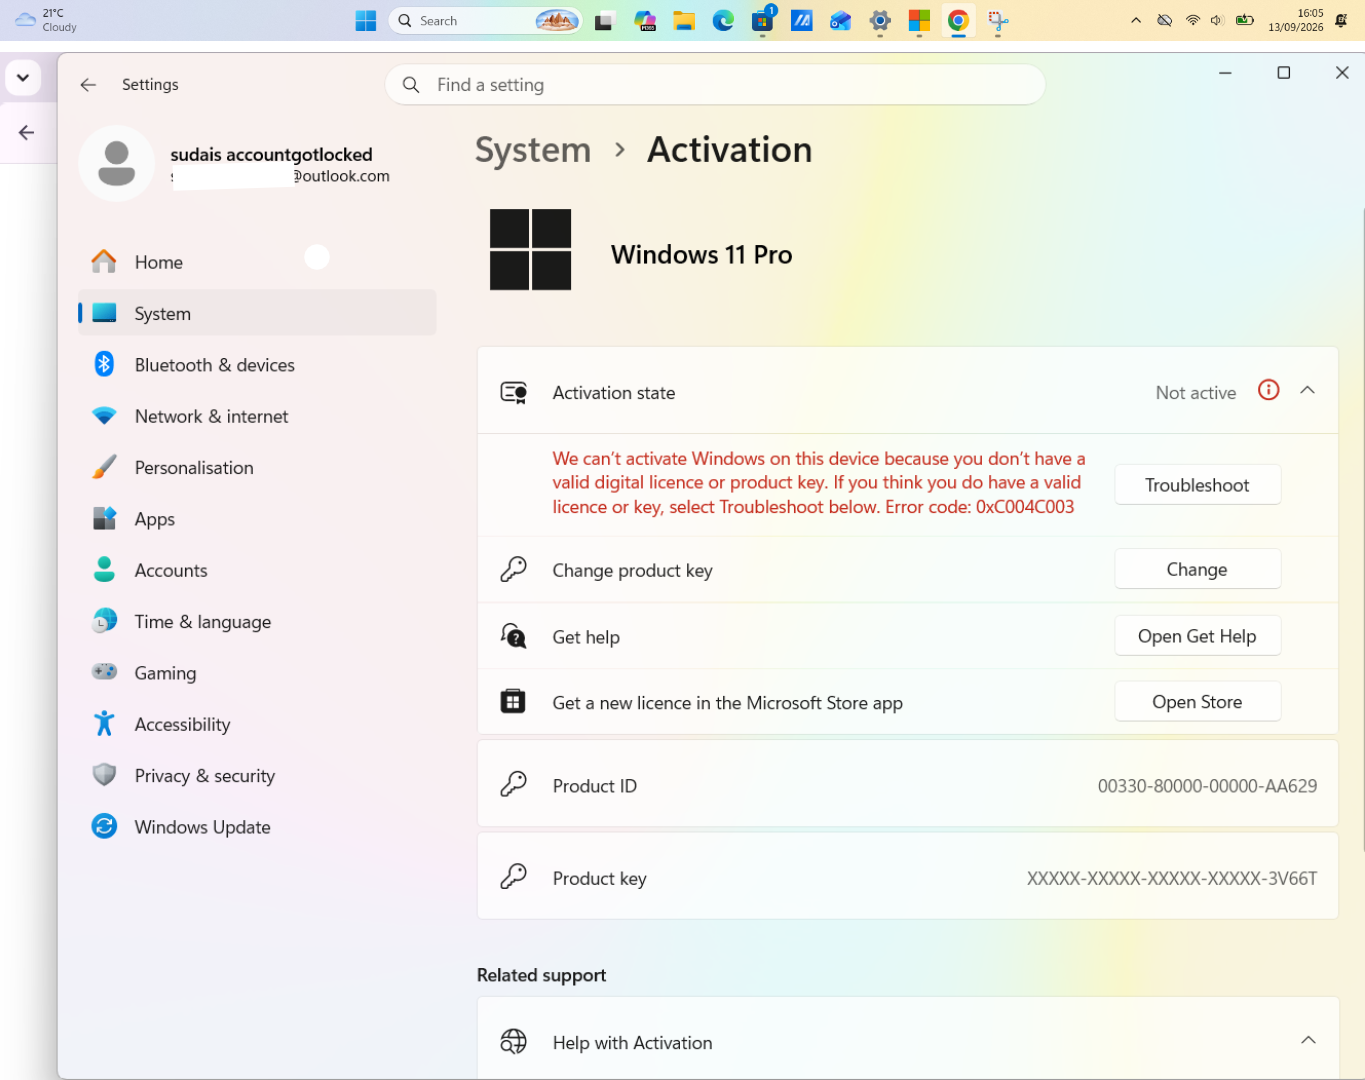Open Windows Update in sidebar
The image size is (1365, 1080).
(x=257, y=827)
